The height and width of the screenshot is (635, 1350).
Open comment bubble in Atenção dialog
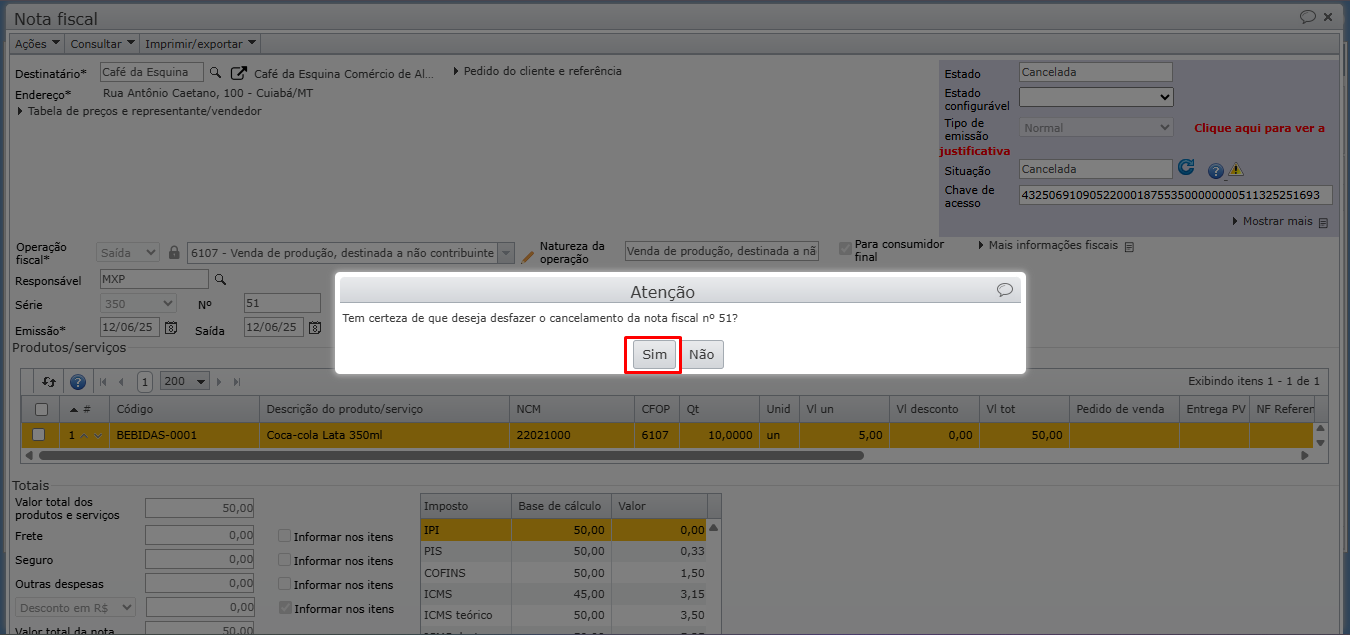1005,290
